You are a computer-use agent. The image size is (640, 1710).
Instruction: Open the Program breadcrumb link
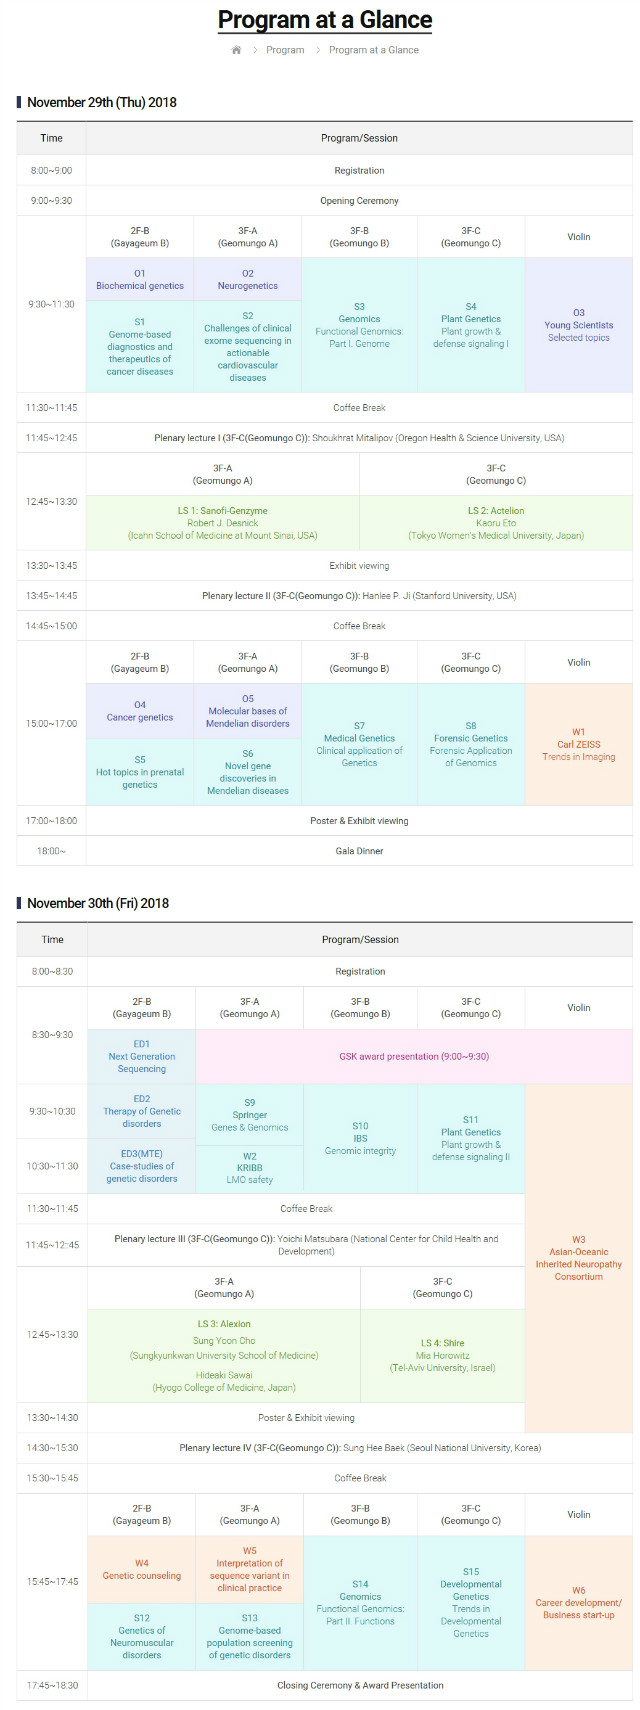(x=285, y=50)
